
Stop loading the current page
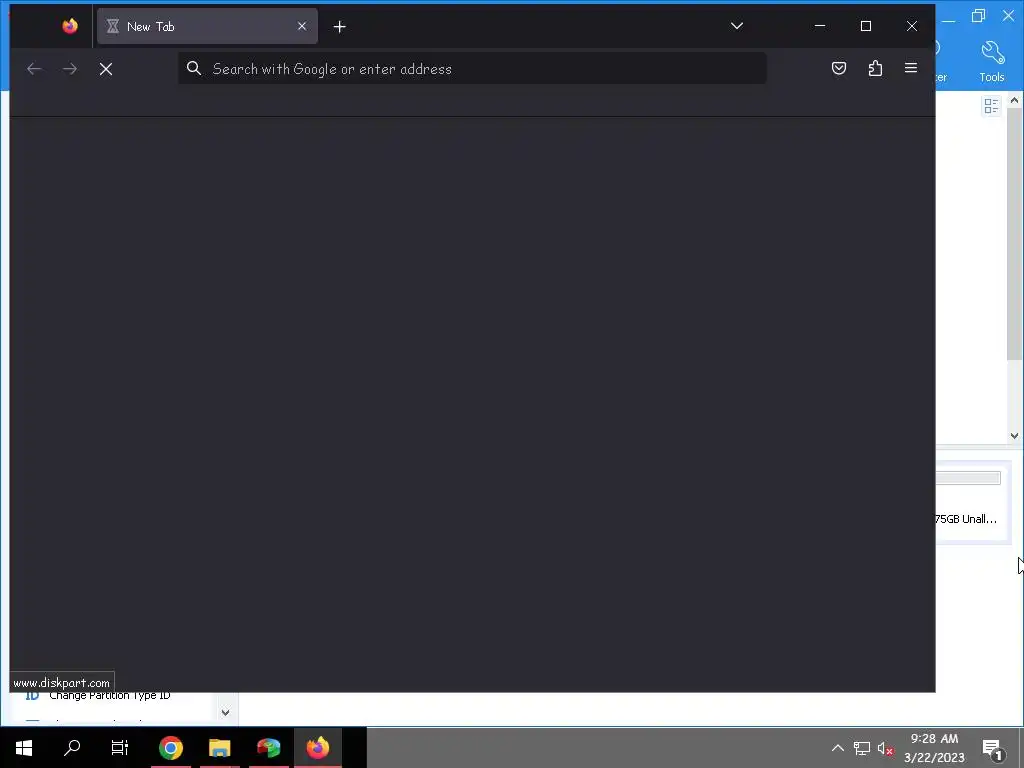pyautogui.click(x=106, y=69)
